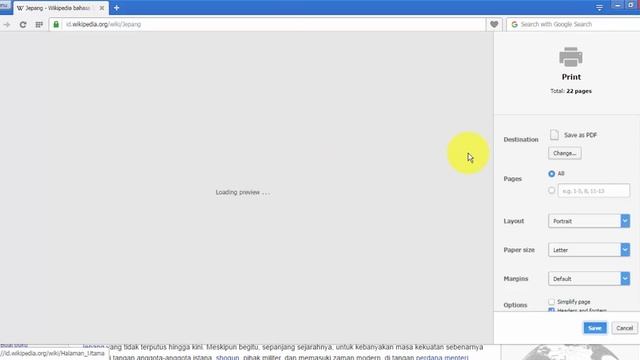Viewport: 640px width, 360px height.
Task: Enable the Simplify page checkbox
Action: 551,302
